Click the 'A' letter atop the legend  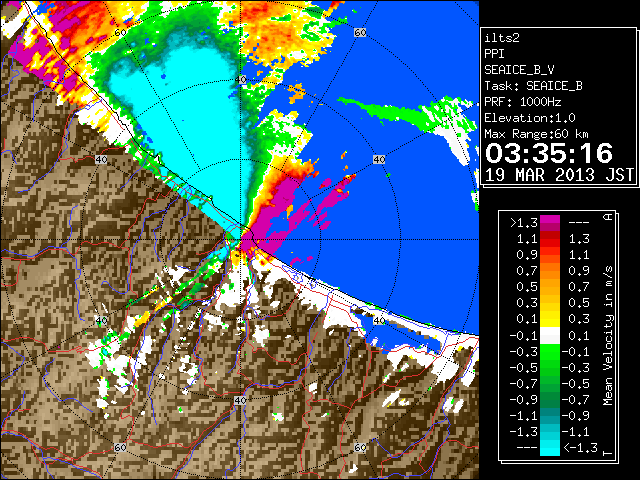(608, 217)
